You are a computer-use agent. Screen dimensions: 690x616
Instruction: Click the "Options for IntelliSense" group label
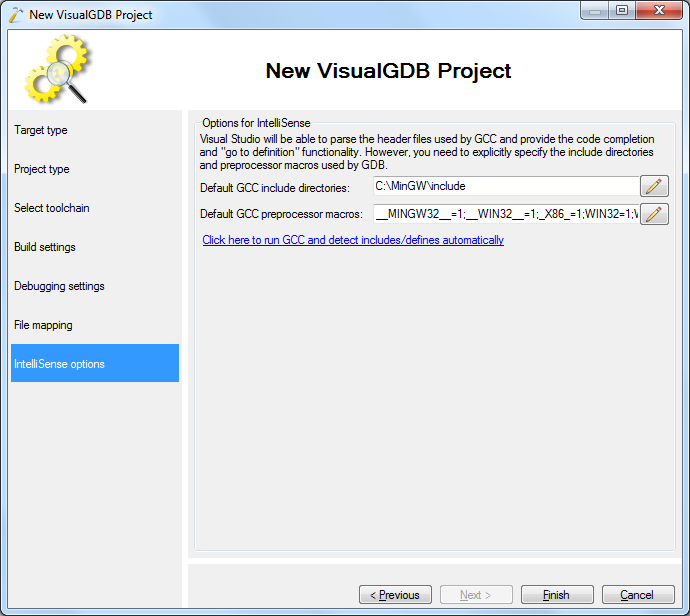click(256, 123)
